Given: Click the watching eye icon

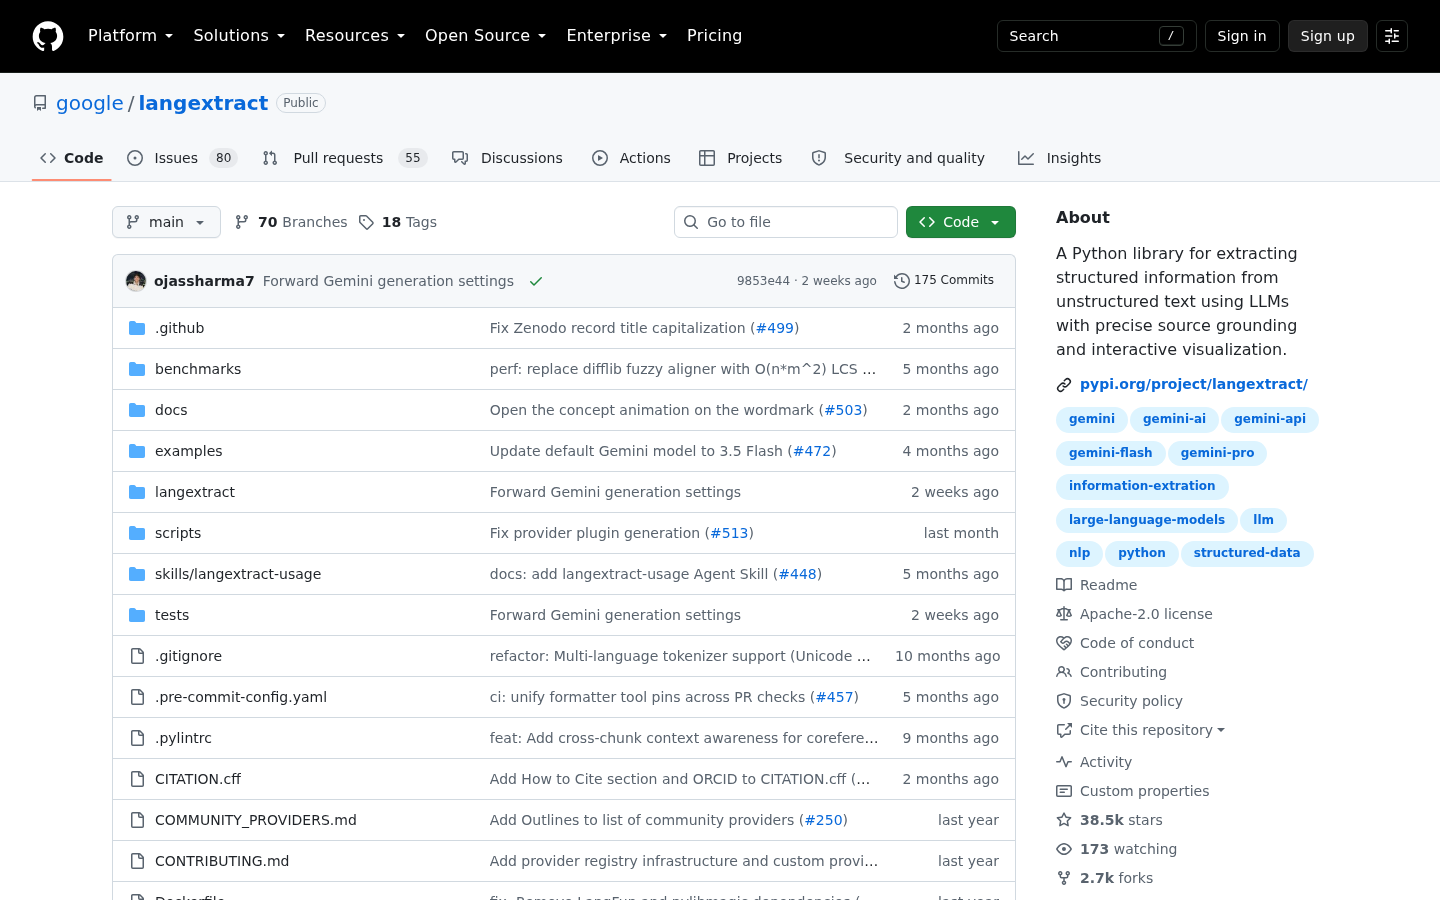Looking at the screenshot, I should 1064,849.
